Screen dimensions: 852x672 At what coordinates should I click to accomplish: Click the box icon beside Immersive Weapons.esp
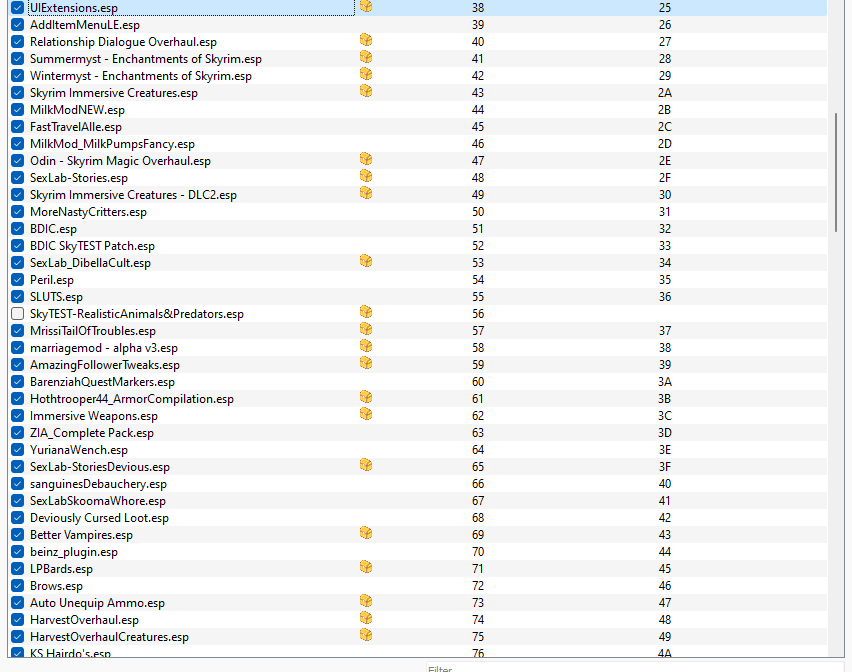[x=366, y=414]
